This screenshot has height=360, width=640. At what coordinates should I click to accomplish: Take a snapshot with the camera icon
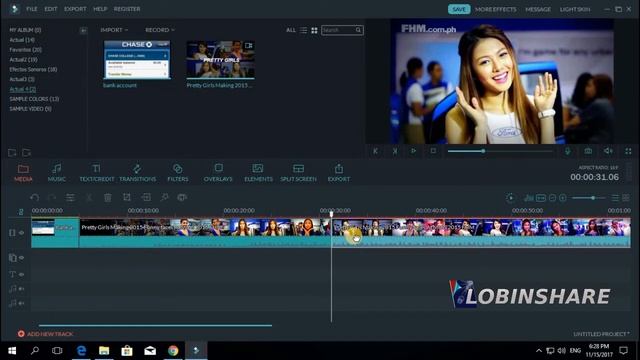pyautogui.click(x=588, y=151)
